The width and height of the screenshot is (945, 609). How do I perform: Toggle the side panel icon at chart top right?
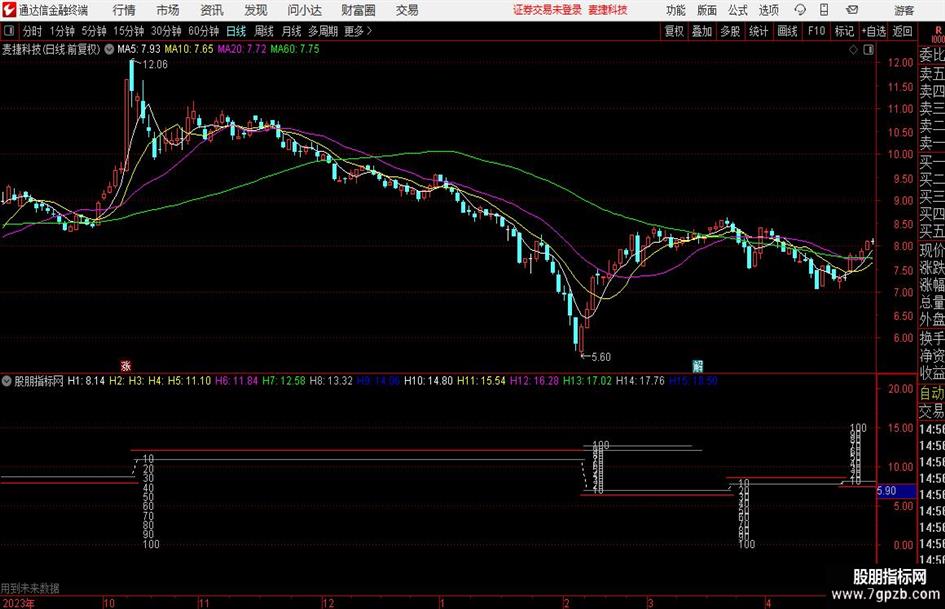click(868, 50)
